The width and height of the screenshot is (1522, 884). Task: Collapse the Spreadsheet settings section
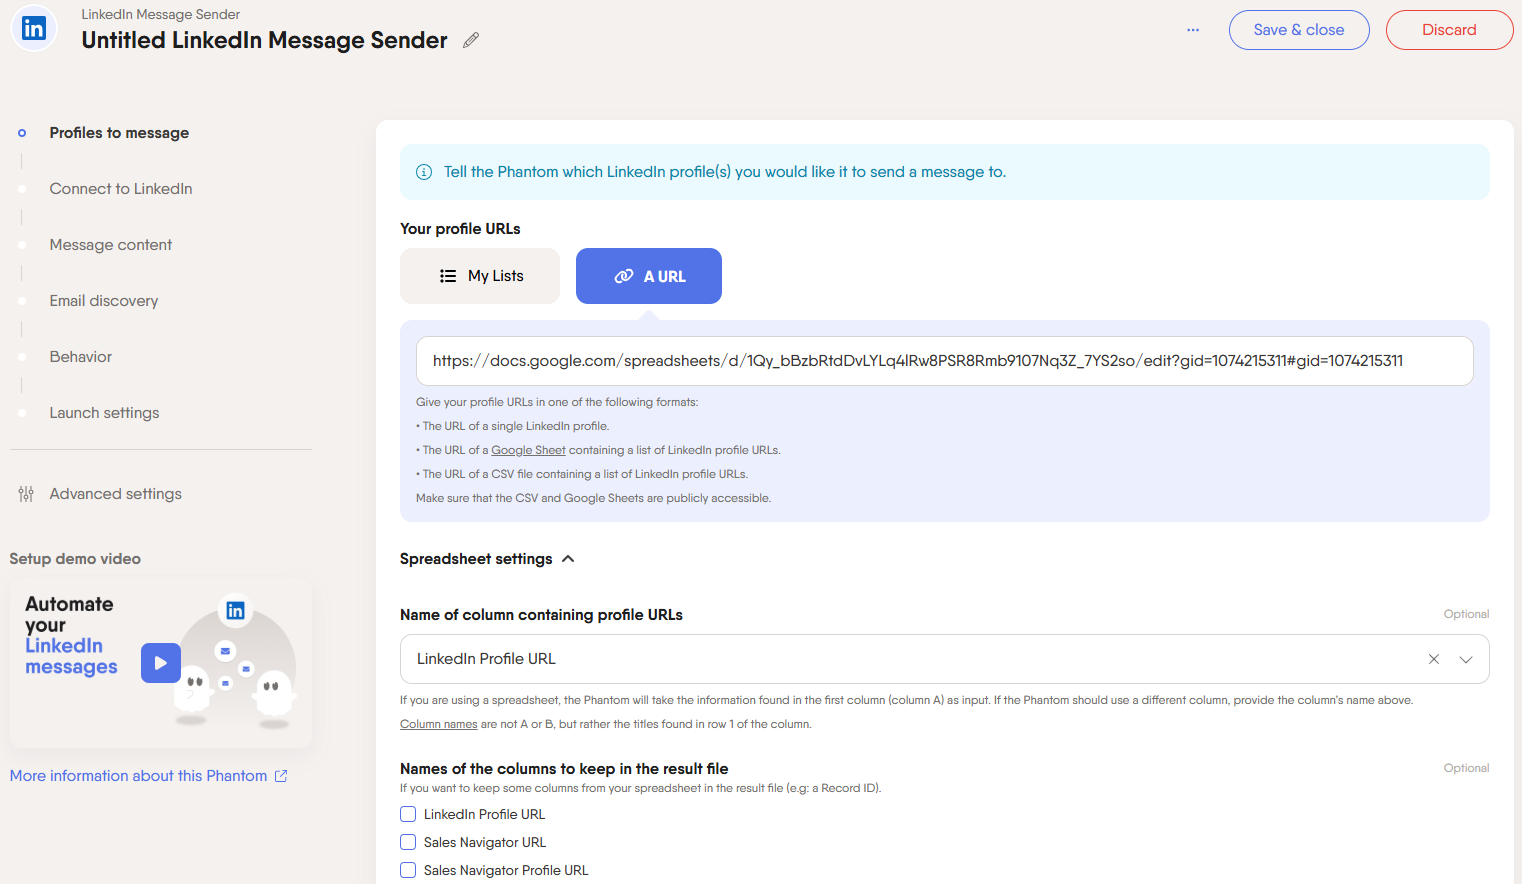tap(487, 559)
